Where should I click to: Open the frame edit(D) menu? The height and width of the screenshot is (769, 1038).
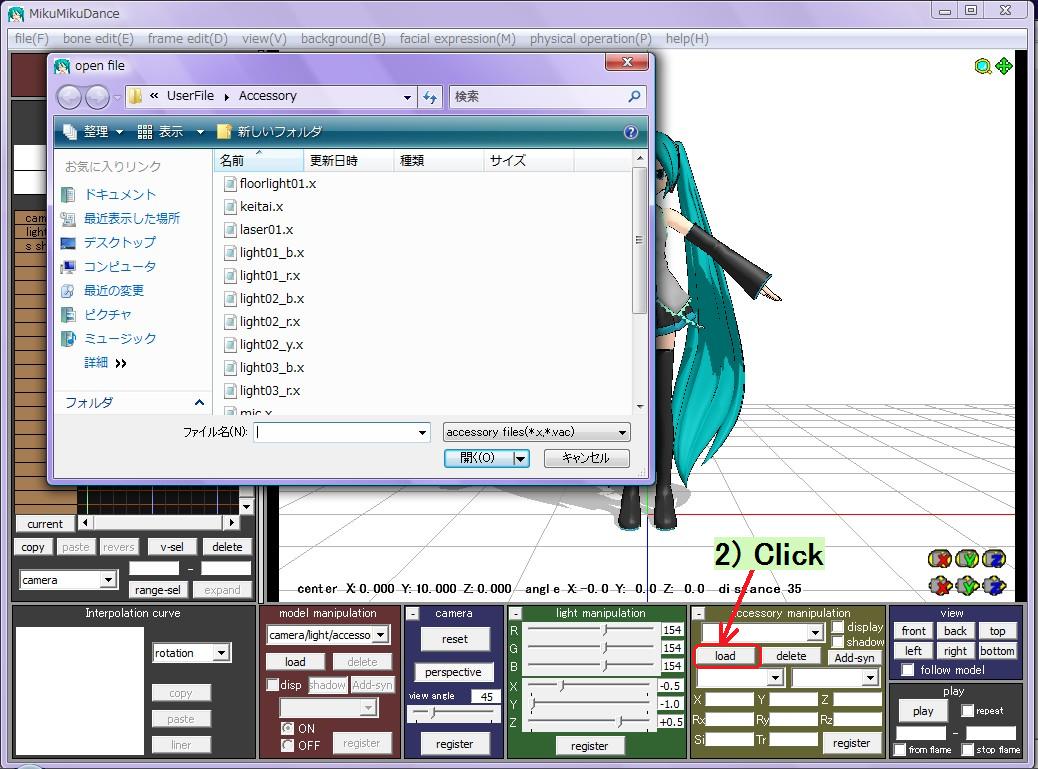pos(187,38)
